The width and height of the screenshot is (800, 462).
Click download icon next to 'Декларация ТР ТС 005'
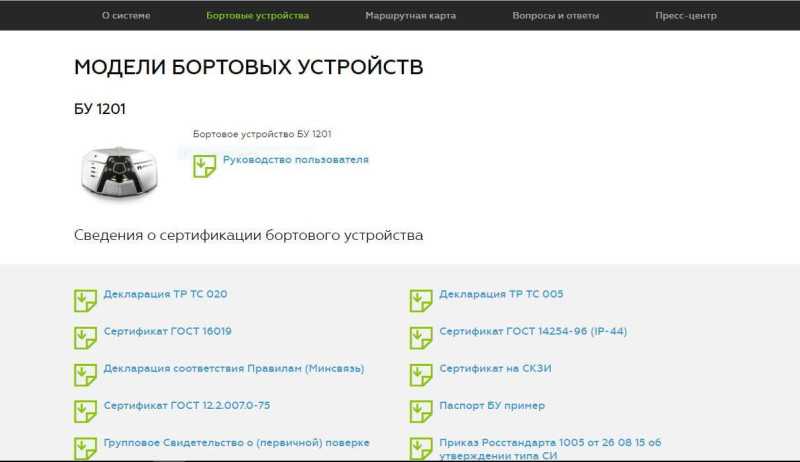coord(421,301)
